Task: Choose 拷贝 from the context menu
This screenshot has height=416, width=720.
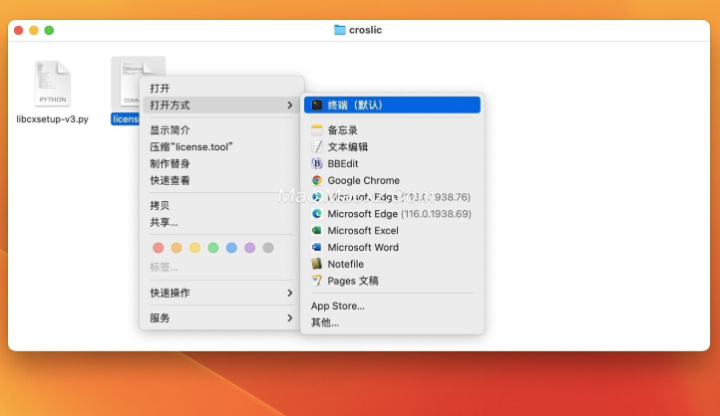Action: click(160, 206)
